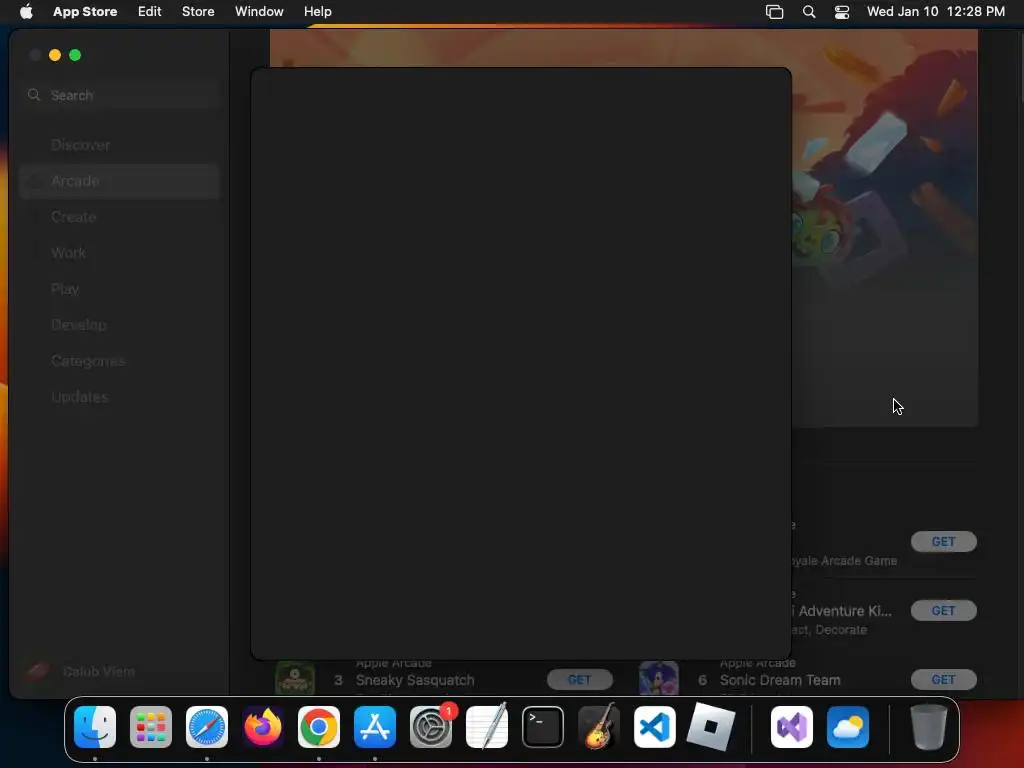Image resolution: width=1024 pixels, height=768 pixels.
Task: Select Develop in the sidebar
Action: [120, 325]
